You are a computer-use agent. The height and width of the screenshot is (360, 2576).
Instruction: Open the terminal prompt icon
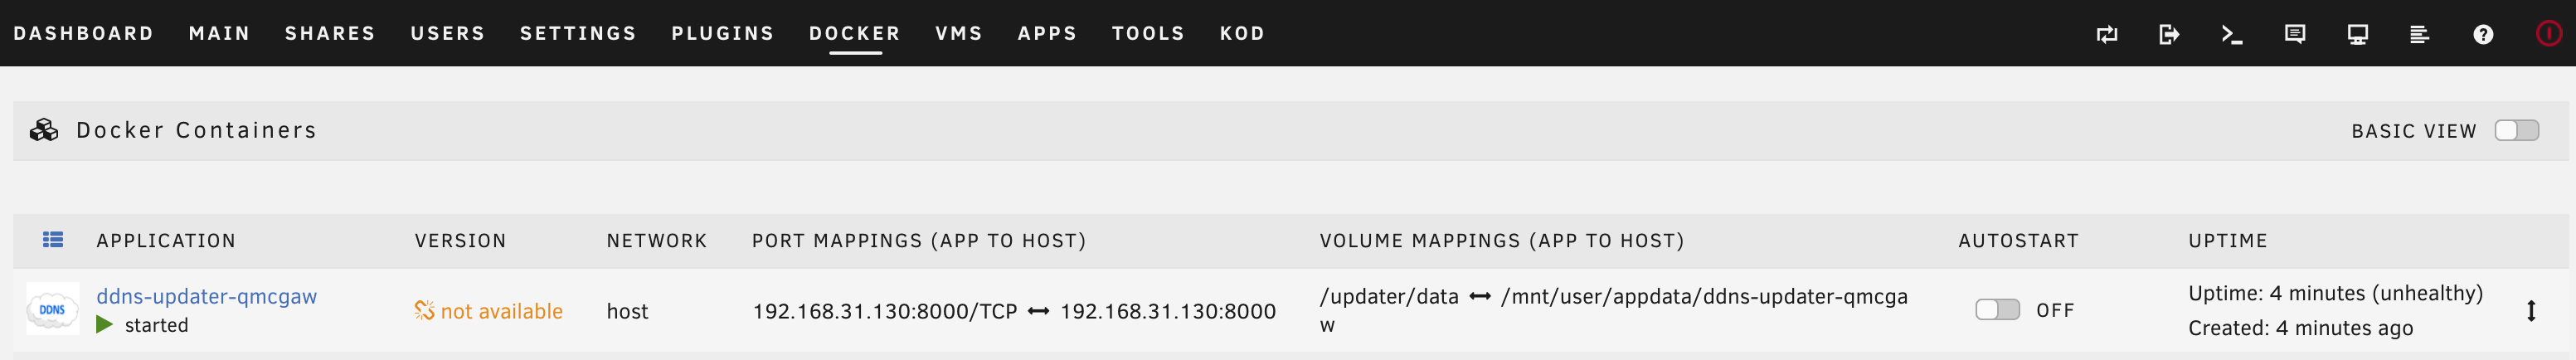(x=2232, y=35)
